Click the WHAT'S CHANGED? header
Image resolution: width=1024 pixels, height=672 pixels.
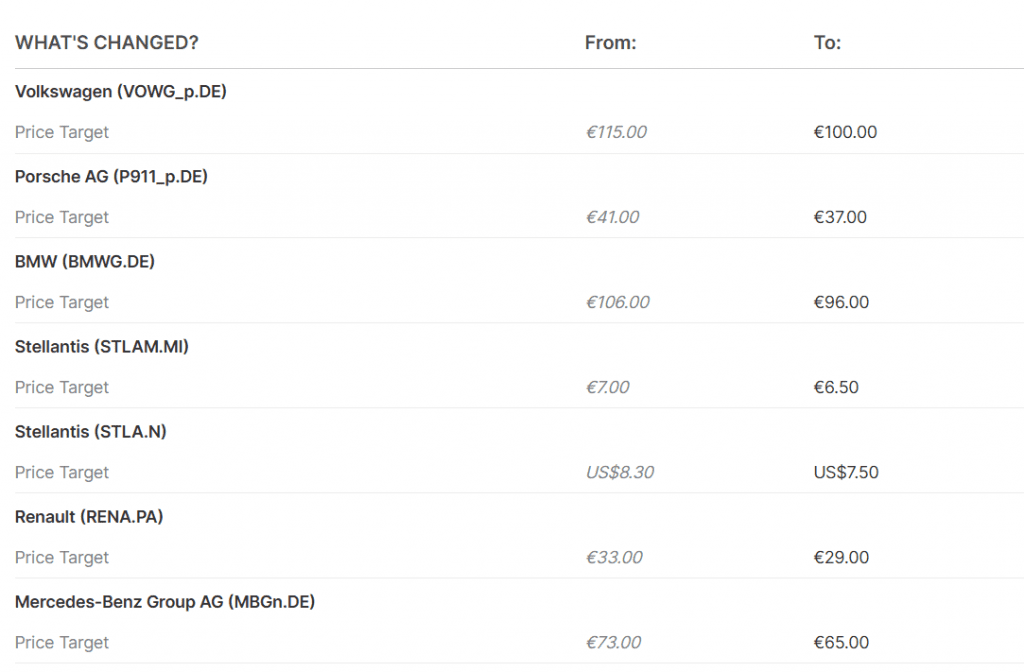(107, 43)
